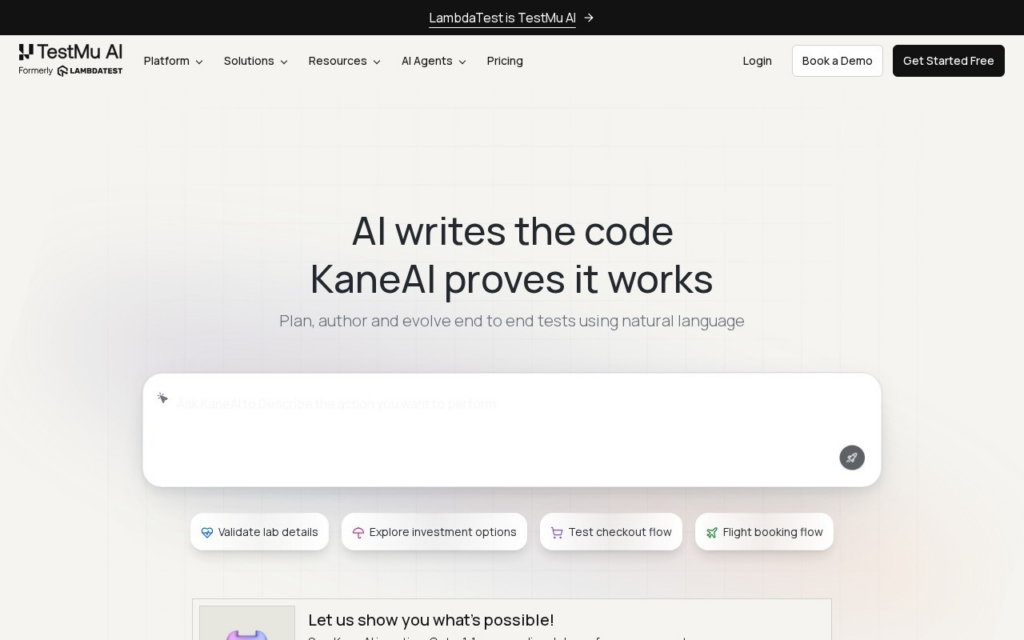The width and height of the screenshot is (1024, 640).
Task: Click the heart icon on Validate lab details
Action: [207, 532]
